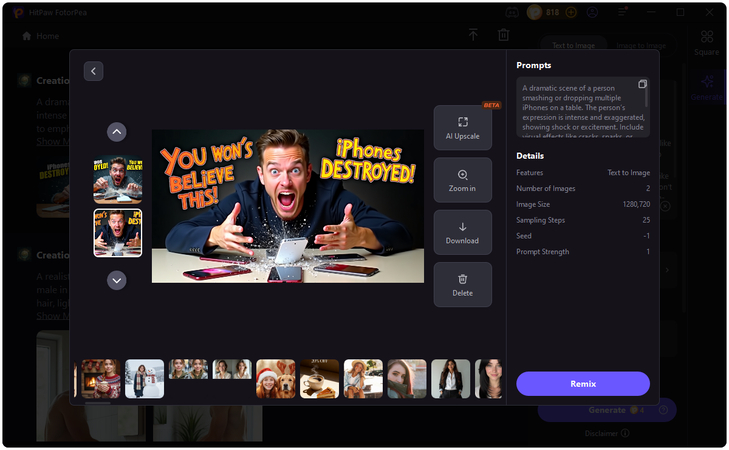Open the Discord icon in title bar
Image resolution: width=729 pixels, height=450 pixels.
(512, 13)
